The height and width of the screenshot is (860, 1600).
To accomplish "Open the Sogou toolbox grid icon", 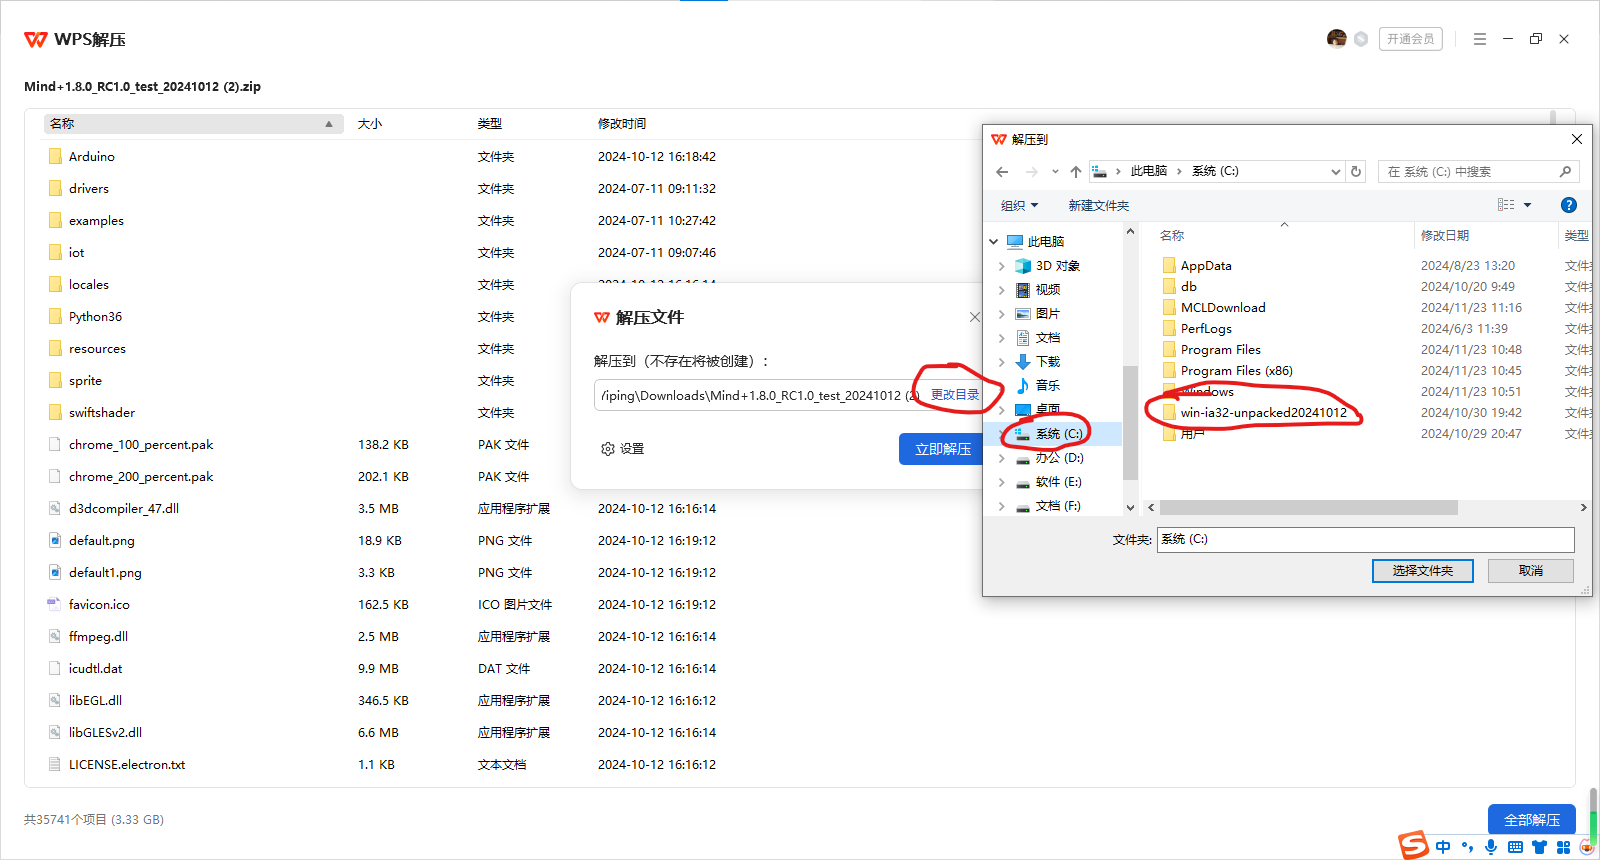I will (1563, 847).
